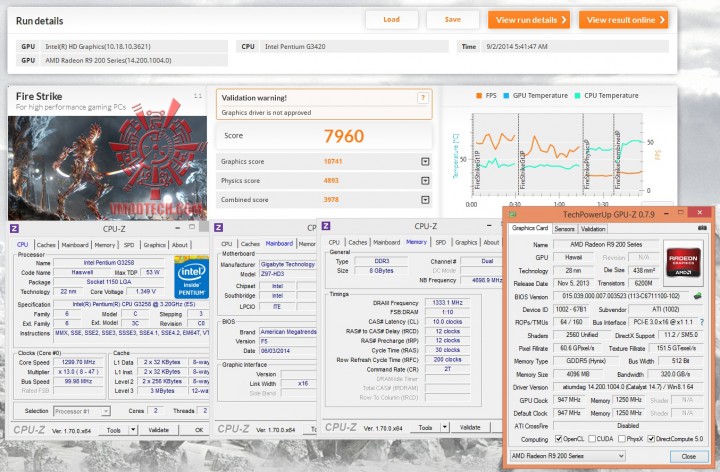Image resolution: width=720 pixels, height=472 pixels.
Task: Switch to Caches tab in first CPU-Z window
Action: click(x=46, y=245)
